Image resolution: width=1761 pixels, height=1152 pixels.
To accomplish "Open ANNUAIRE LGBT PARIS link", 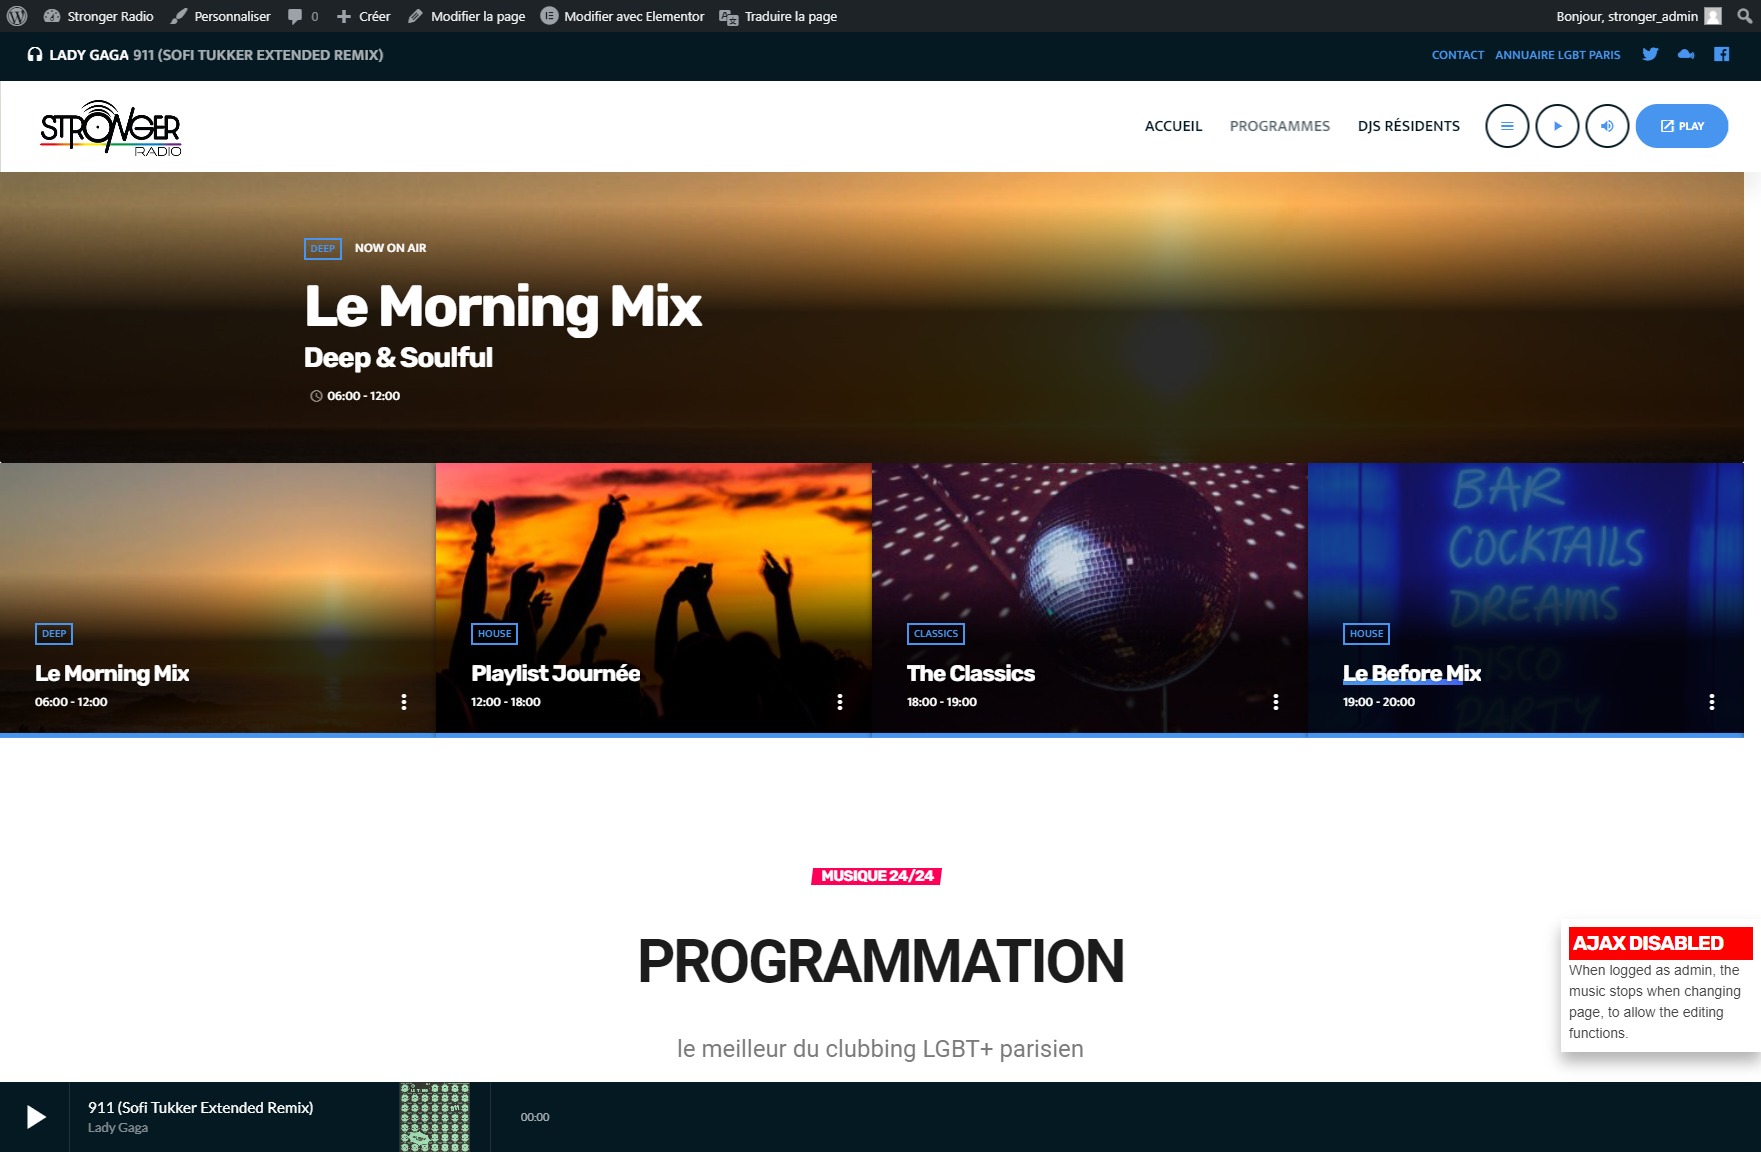I will point(1557,55).
